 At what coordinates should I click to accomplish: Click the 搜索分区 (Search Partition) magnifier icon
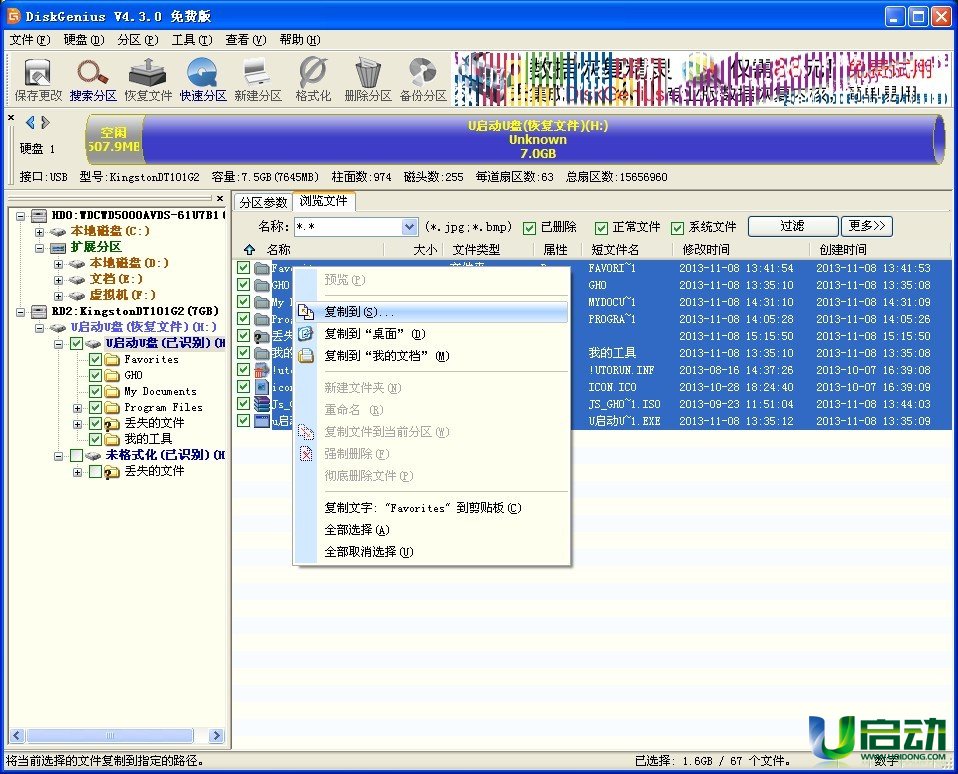point(93,78)
